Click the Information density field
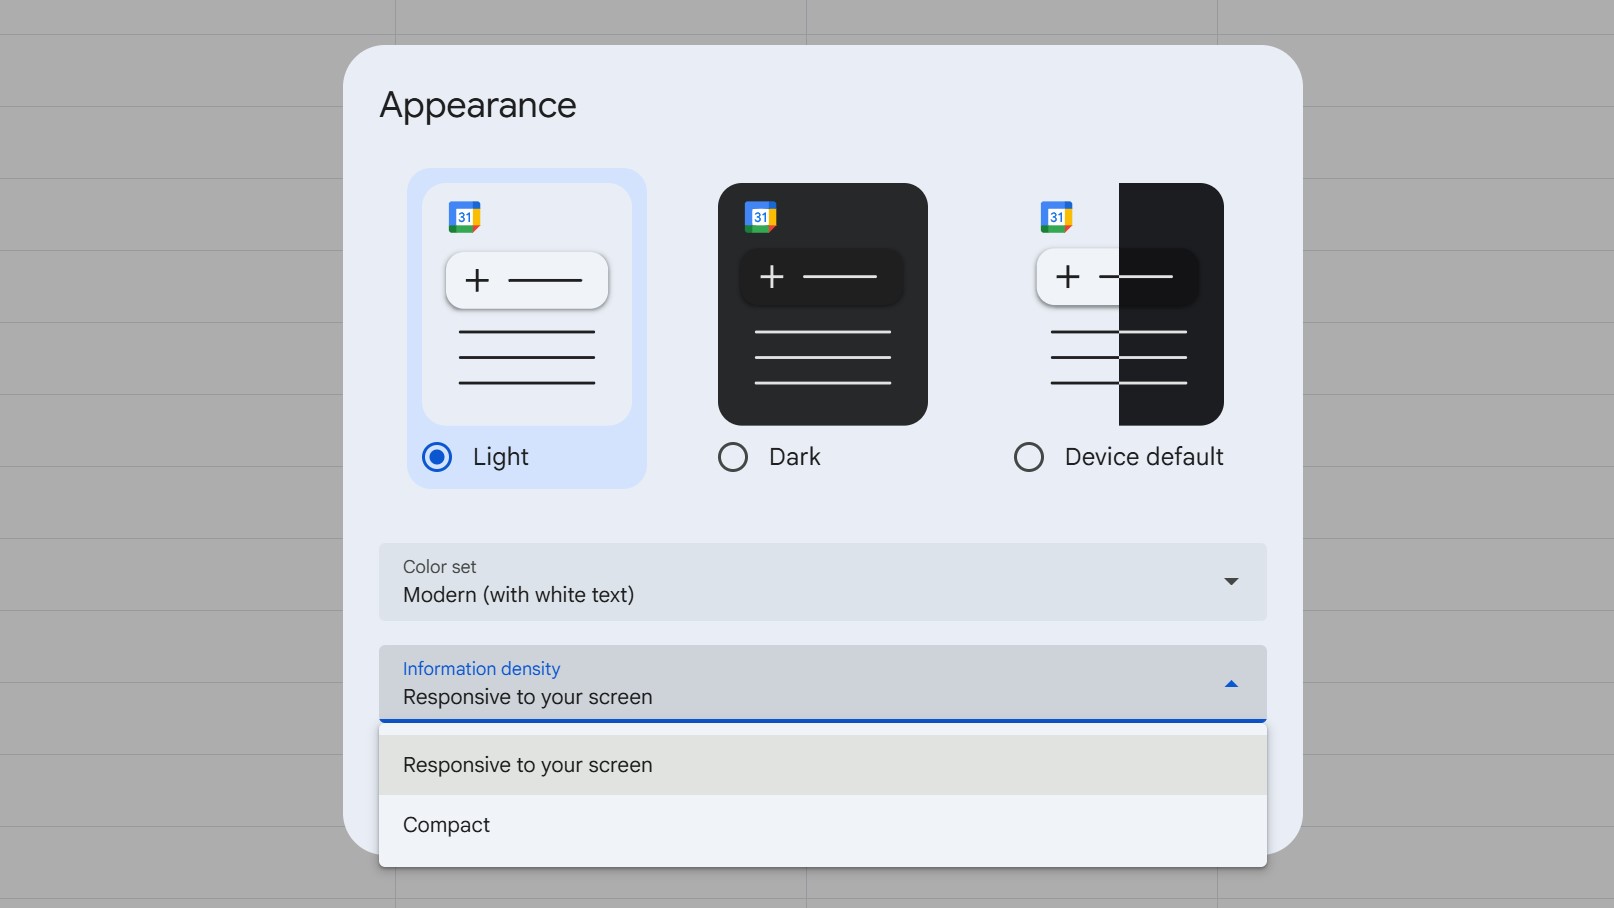The height and width of the screenshot is (908, 1614). click(x=800, y=684)
